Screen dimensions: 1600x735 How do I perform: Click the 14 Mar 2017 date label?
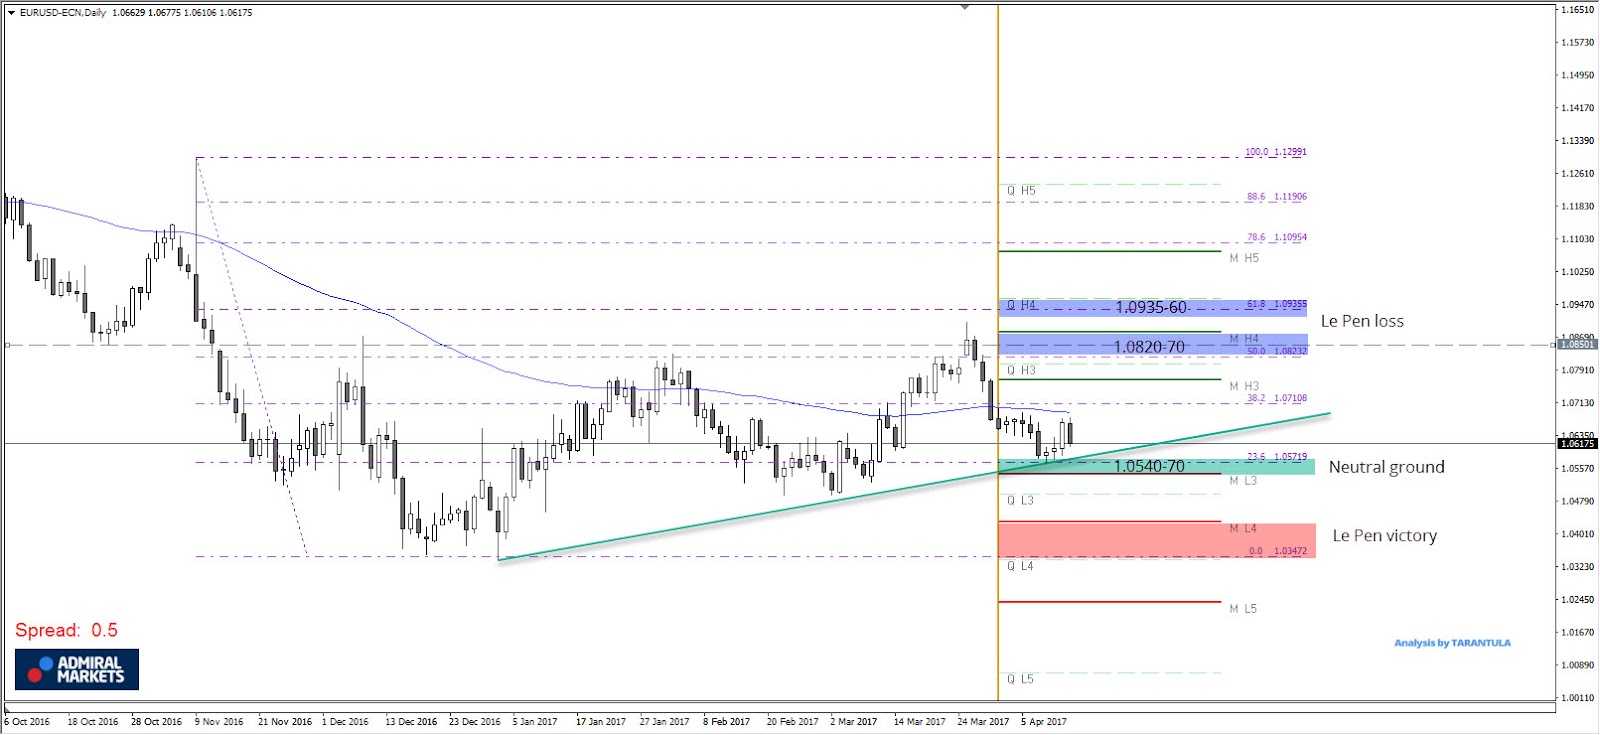point(919,721)
